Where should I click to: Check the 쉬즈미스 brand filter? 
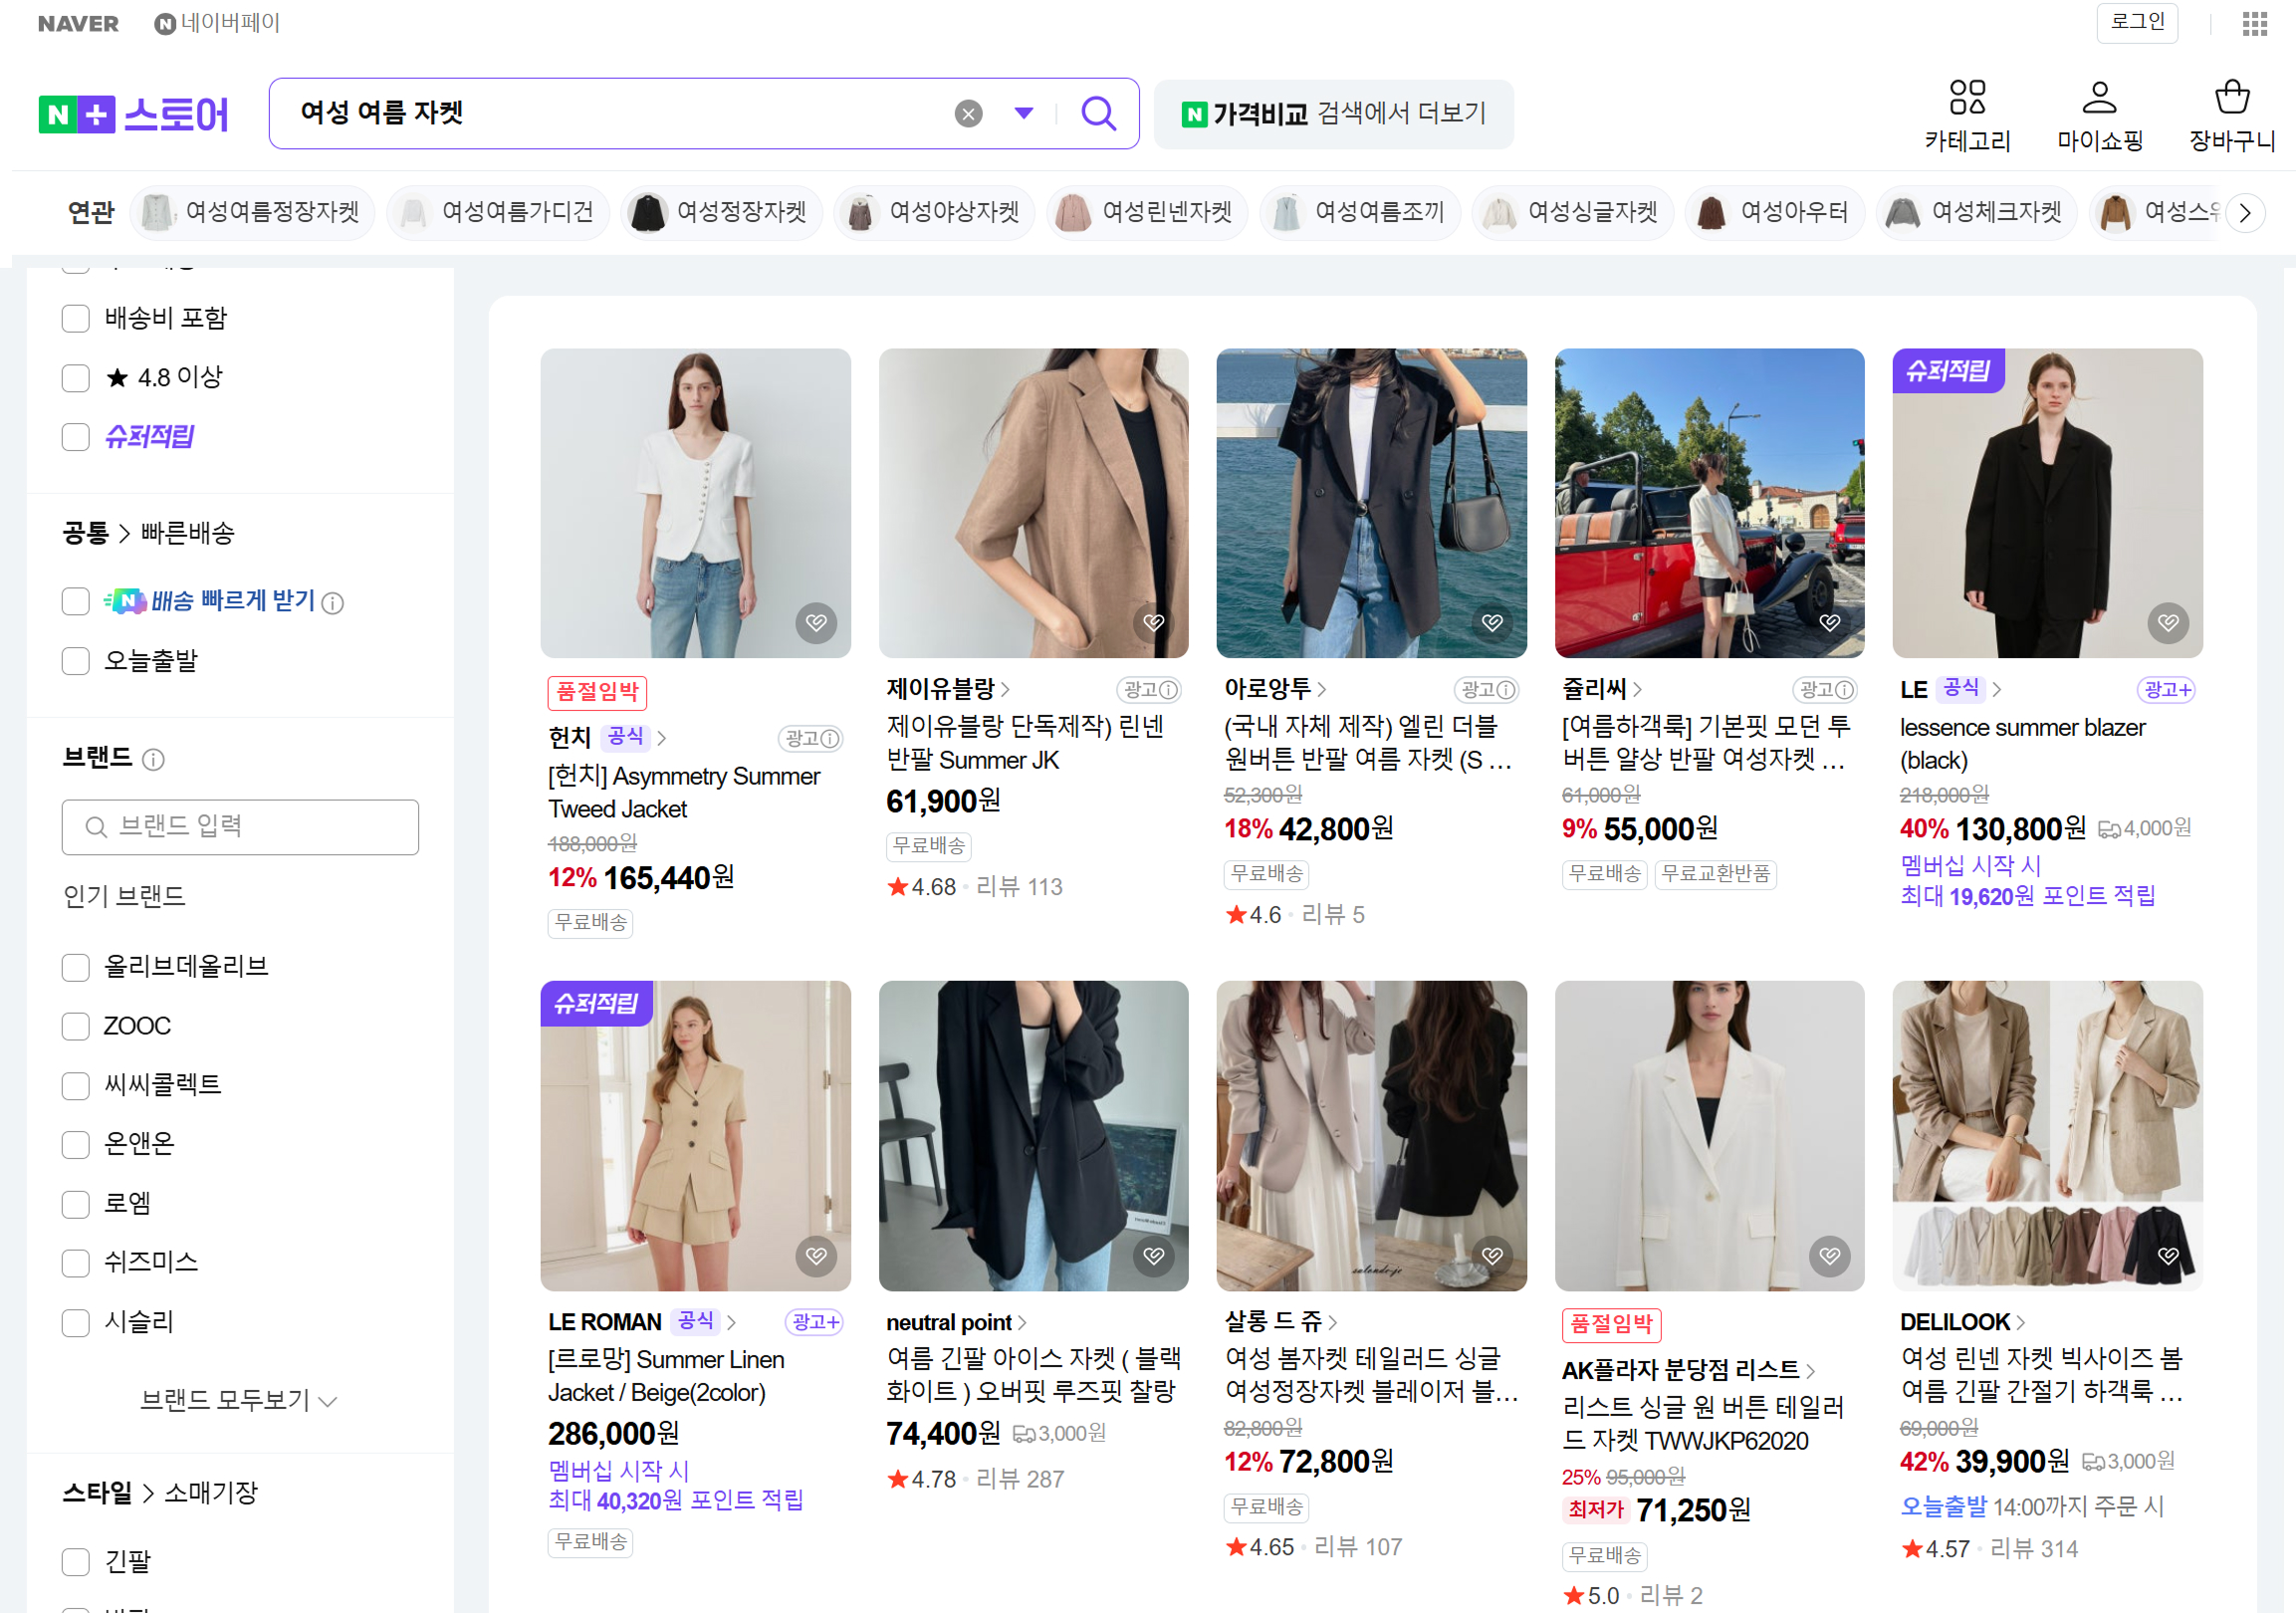[x=76, y=1262]
